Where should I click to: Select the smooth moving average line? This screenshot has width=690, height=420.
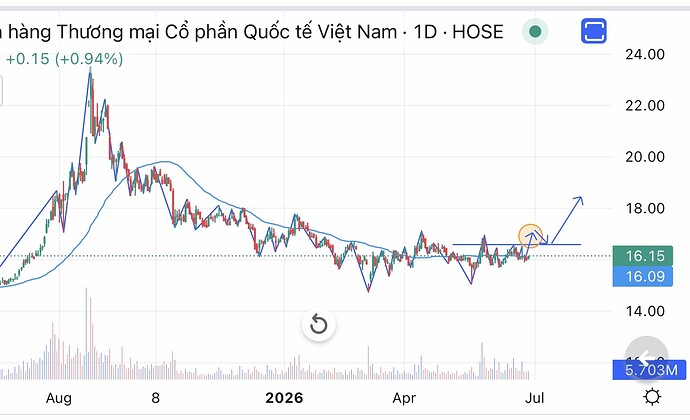(165, 162)
